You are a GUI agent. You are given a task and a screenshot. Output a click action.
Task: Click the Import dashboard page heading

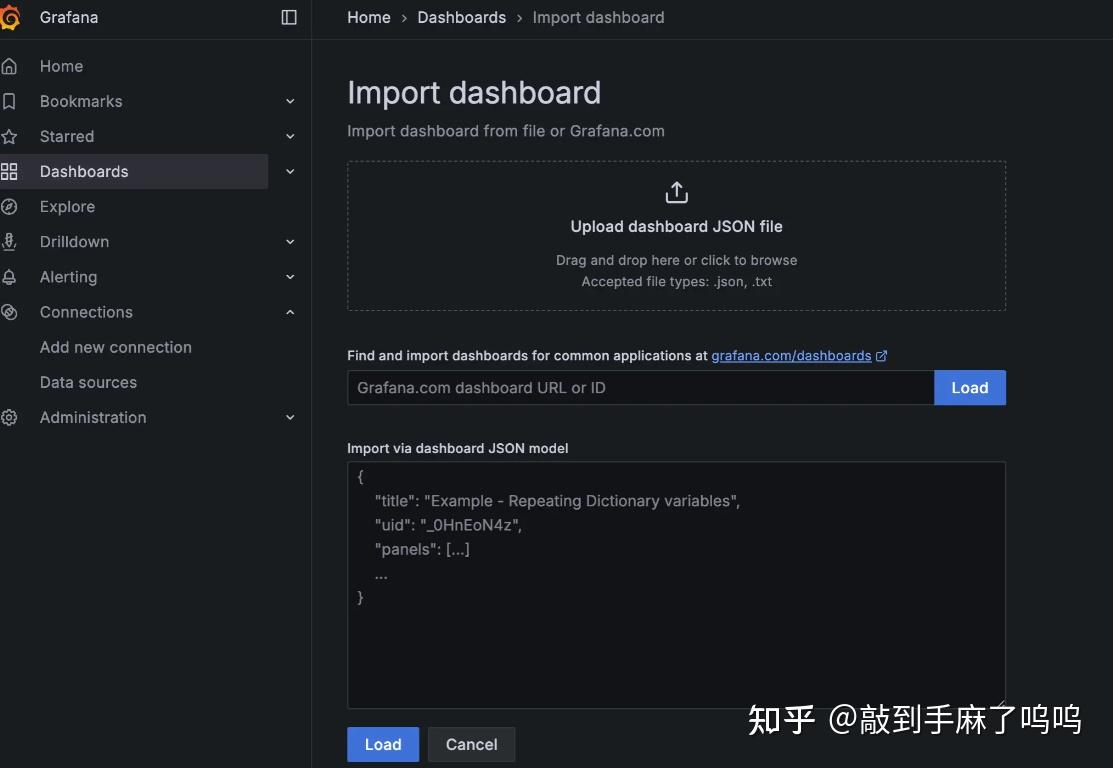tap(474, 93)
